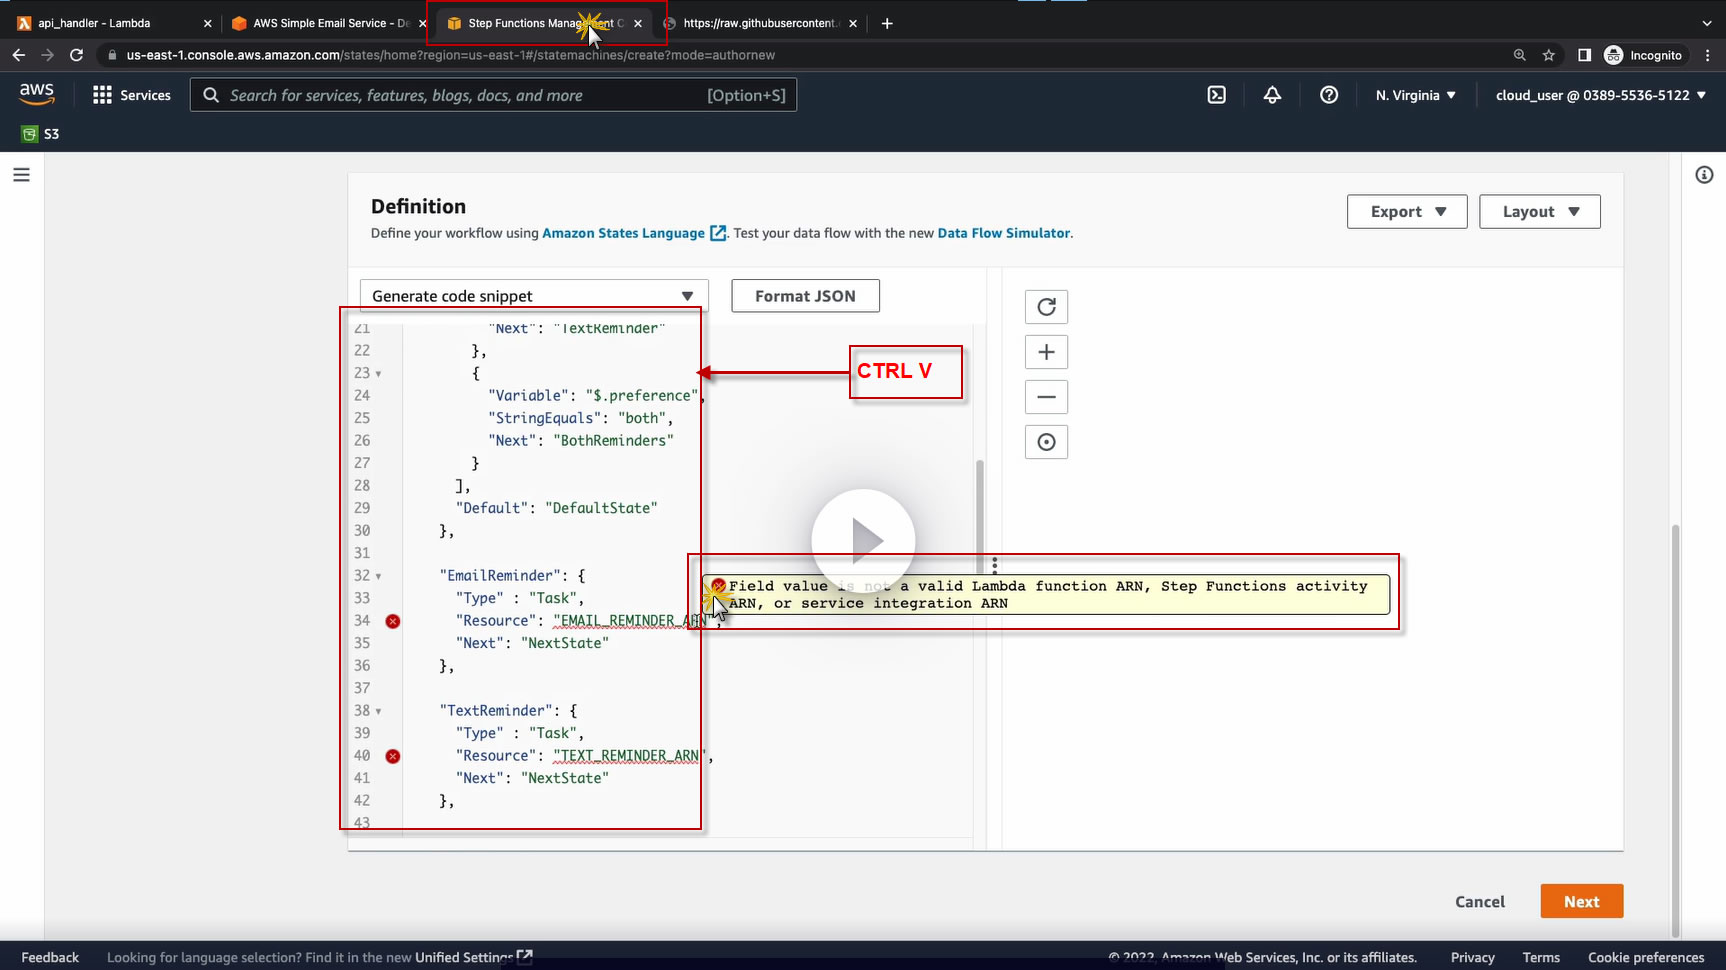Viewport: 1726px width, 970px height.
Task: Open the AWS help menu
Action: click(1329, 95)
